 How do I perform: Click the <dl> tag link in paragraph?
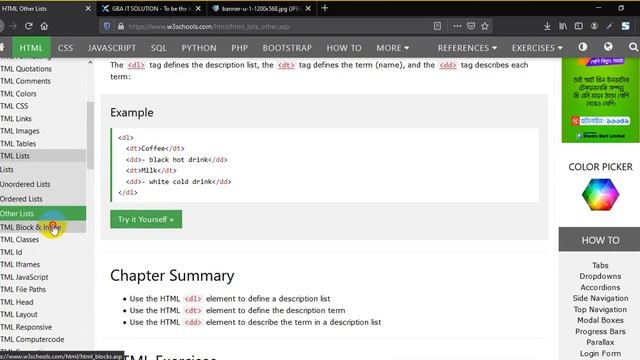(136, 65)
